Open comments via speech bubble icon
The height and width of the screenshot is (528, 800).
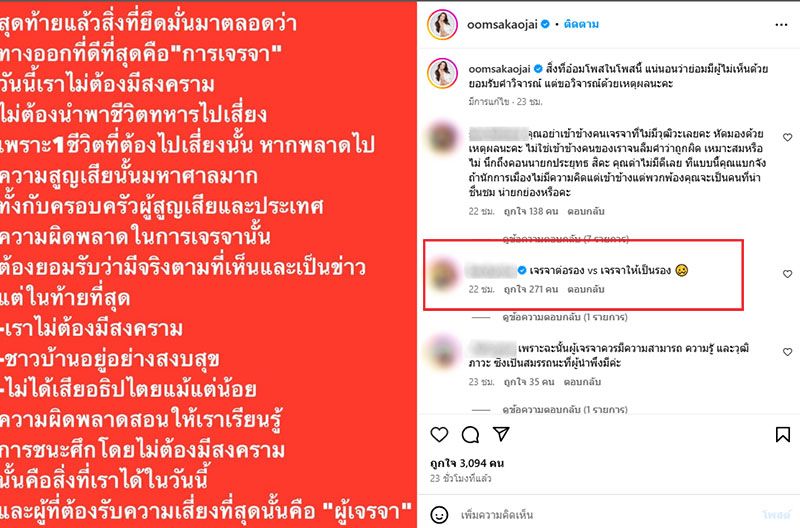pyautogui.click(x=470, y=435)
